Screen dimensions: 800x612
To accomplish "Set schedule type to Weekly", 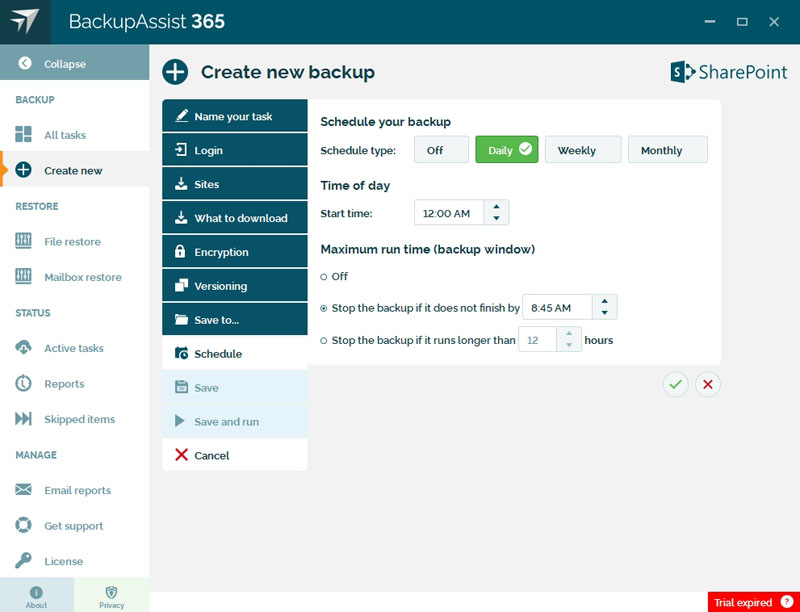I will pyautogui.click(x=583, y=149).
